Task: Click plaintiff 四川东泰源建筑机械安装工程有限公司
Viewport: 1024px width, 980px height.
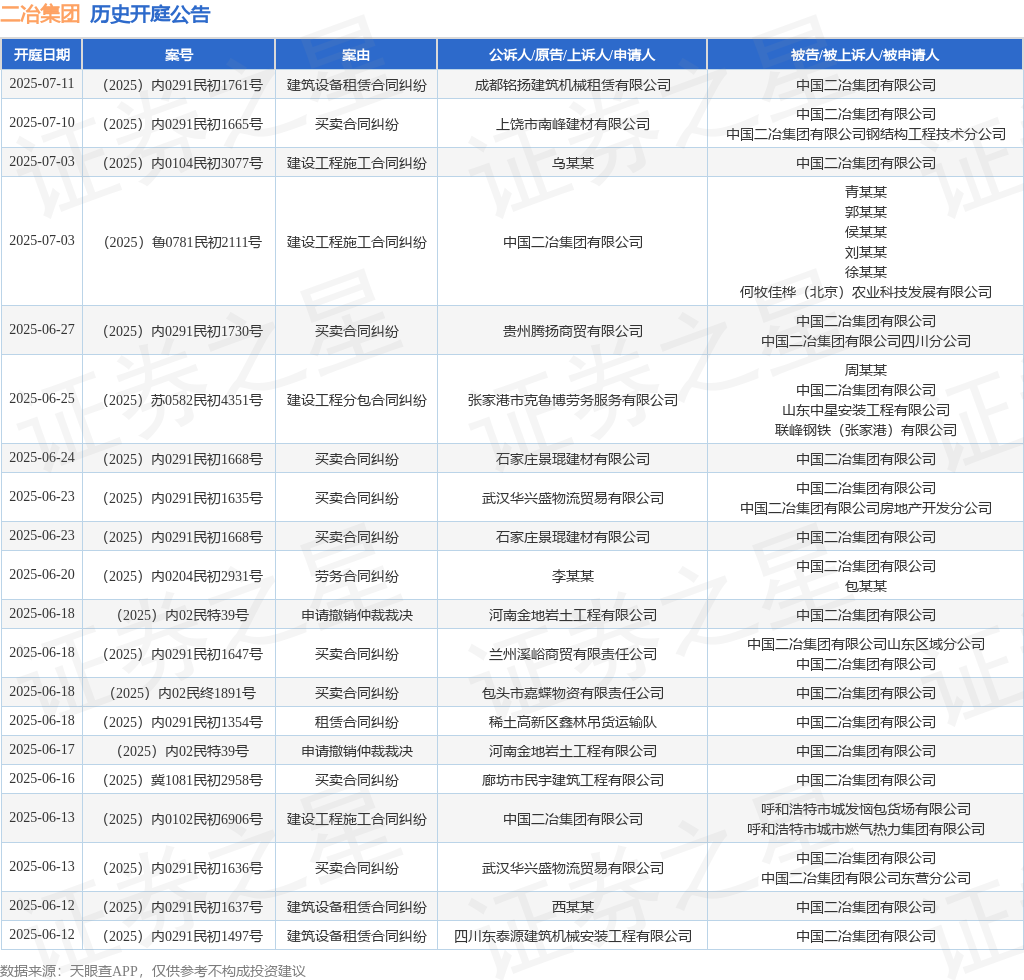Action: tap(573, 936)
